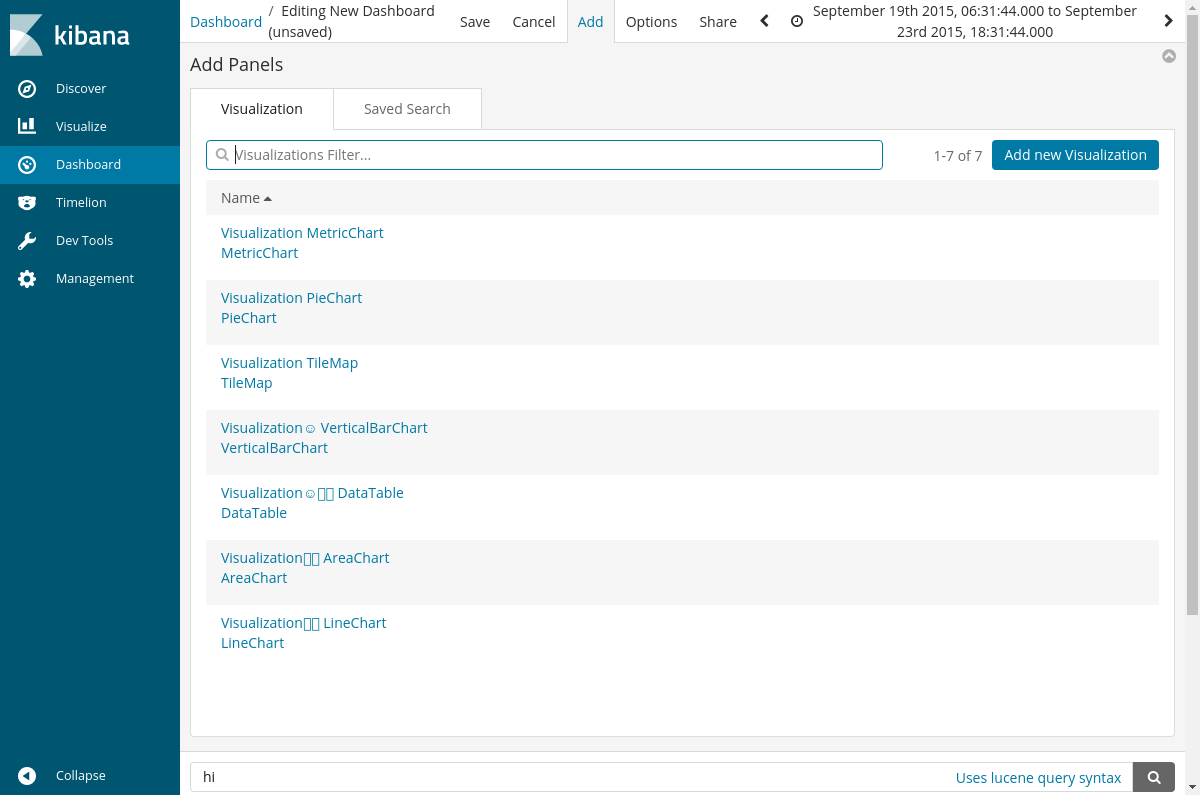1200x795 pixels.
Task: Select Timelion label in sidebar
Action: click(81, 203)
